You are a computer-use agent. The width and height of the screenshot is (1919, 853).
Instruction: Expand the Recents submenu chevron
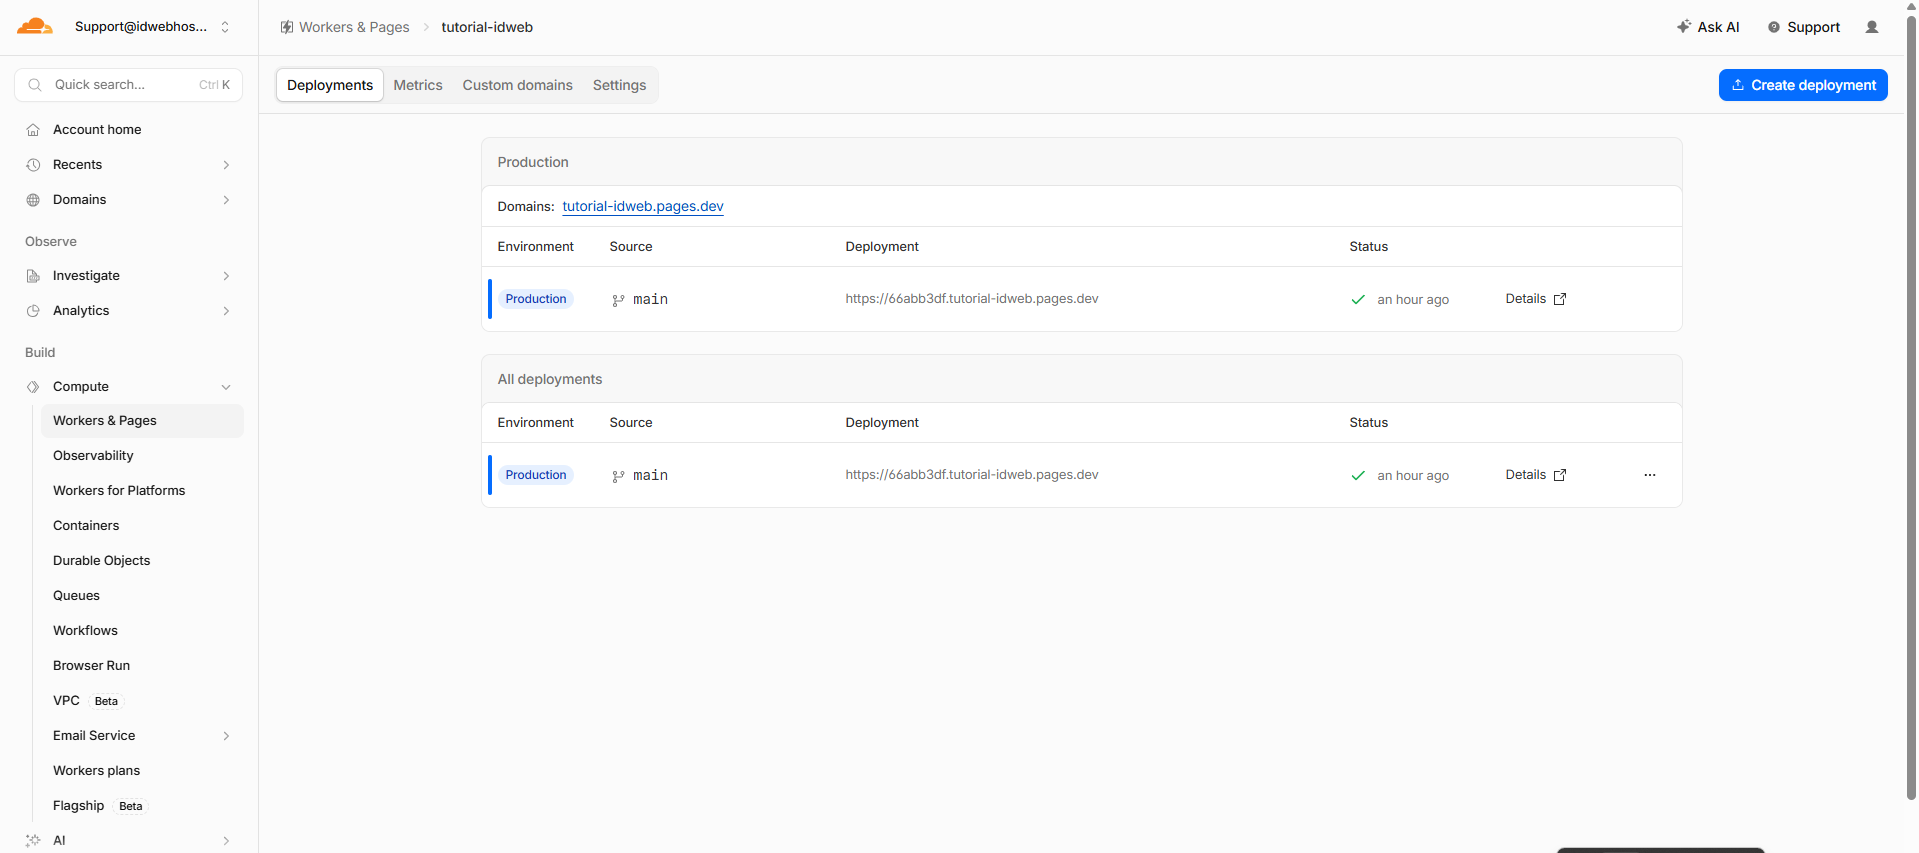point(226,165)
